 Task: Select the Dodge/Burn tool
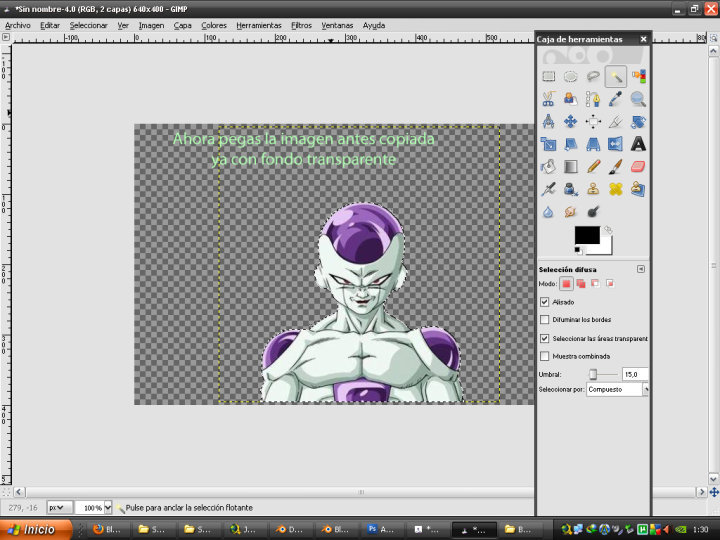coord(593,212)
